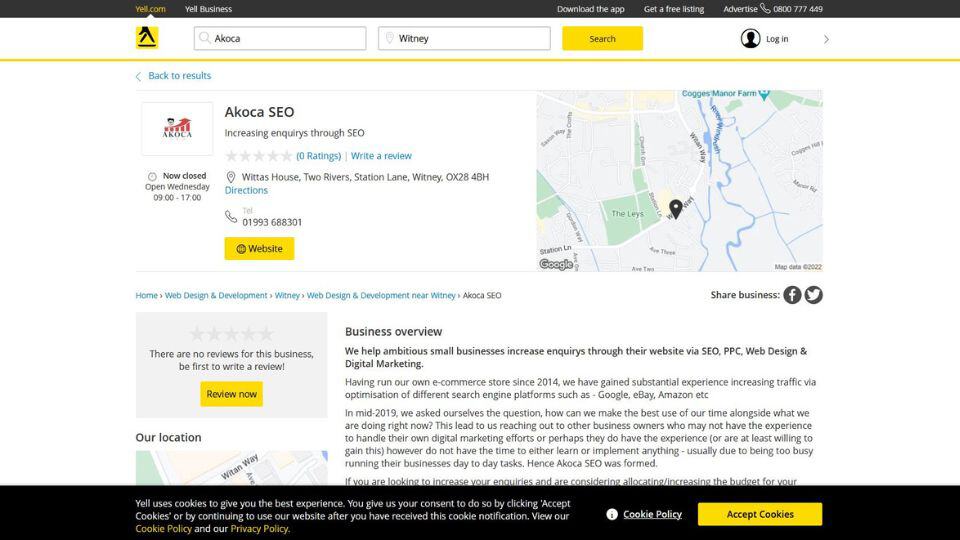Screen dimensions: 960x540
Task: Click the Akoca business logo thumbnail
Action: (x=177, y=129)
